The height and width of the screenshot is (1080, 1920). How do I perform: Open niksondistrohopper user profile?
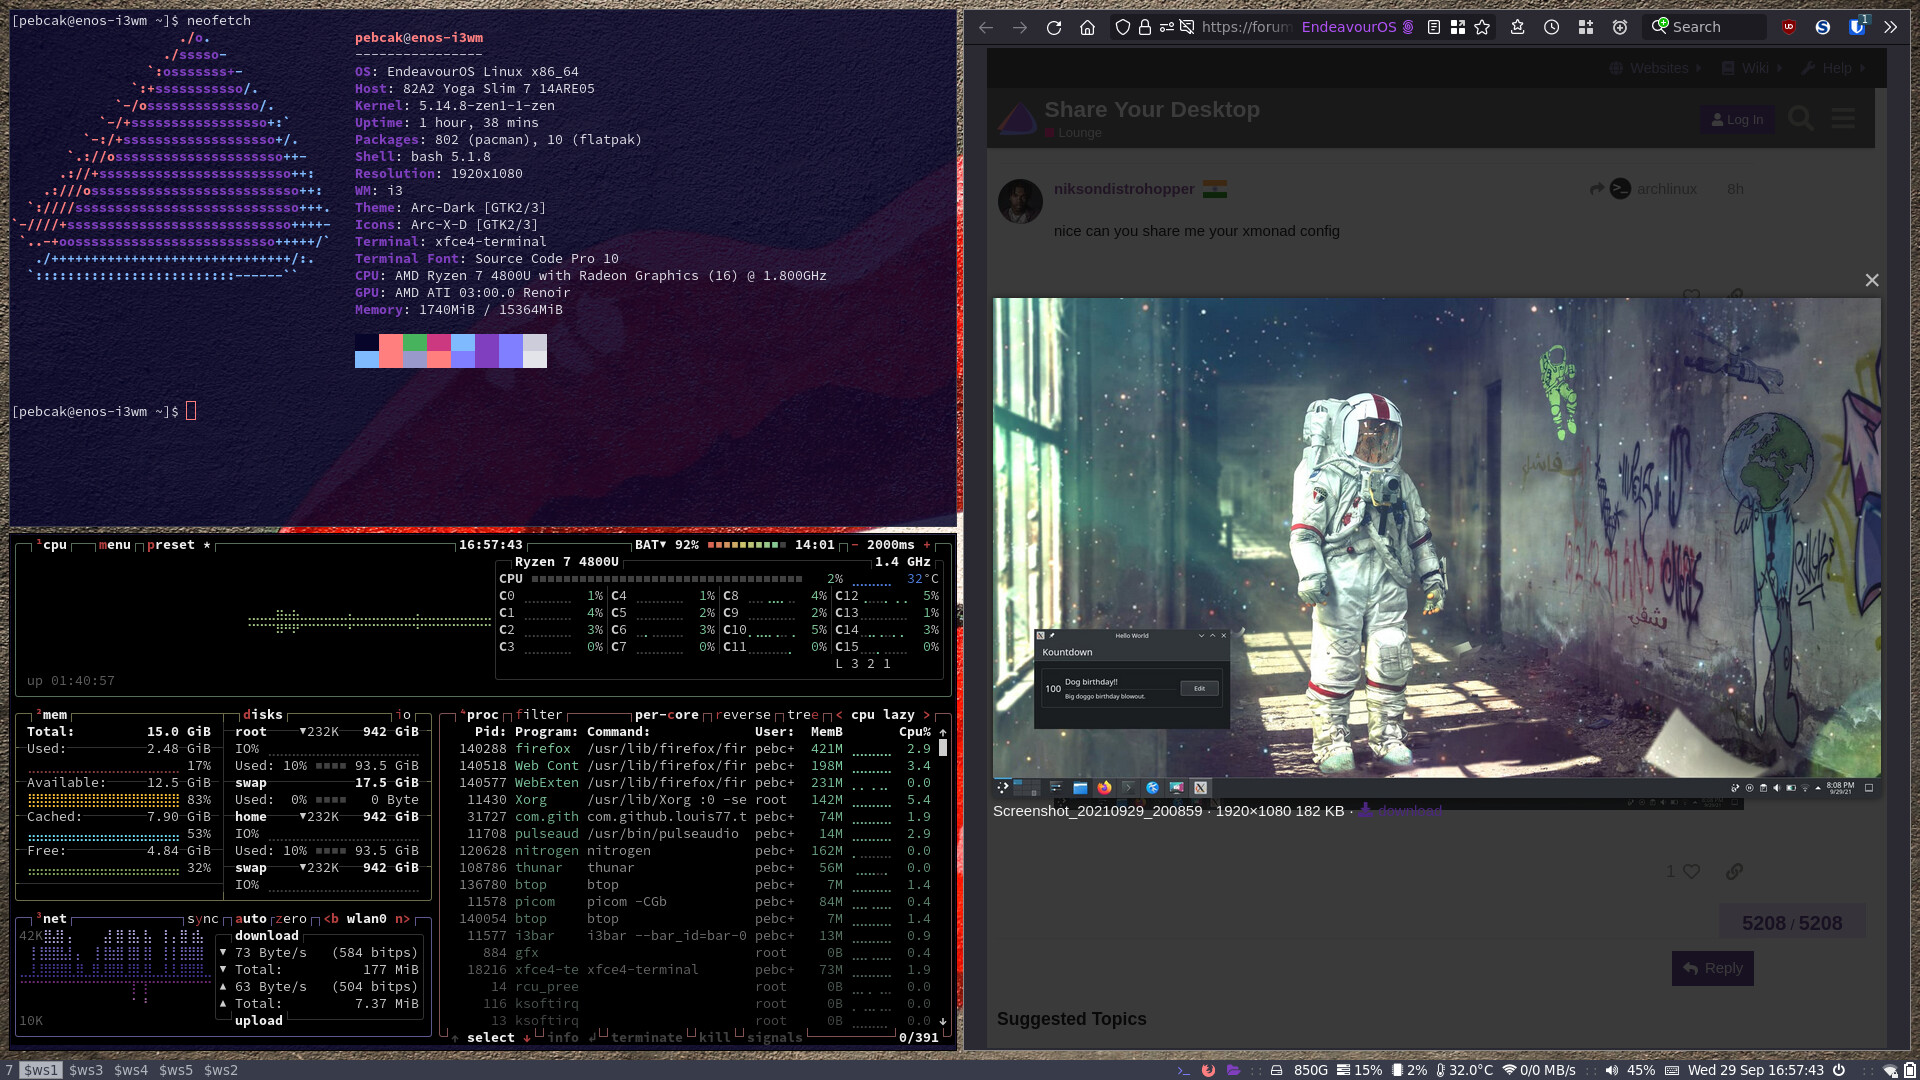tap(1124, 189)
